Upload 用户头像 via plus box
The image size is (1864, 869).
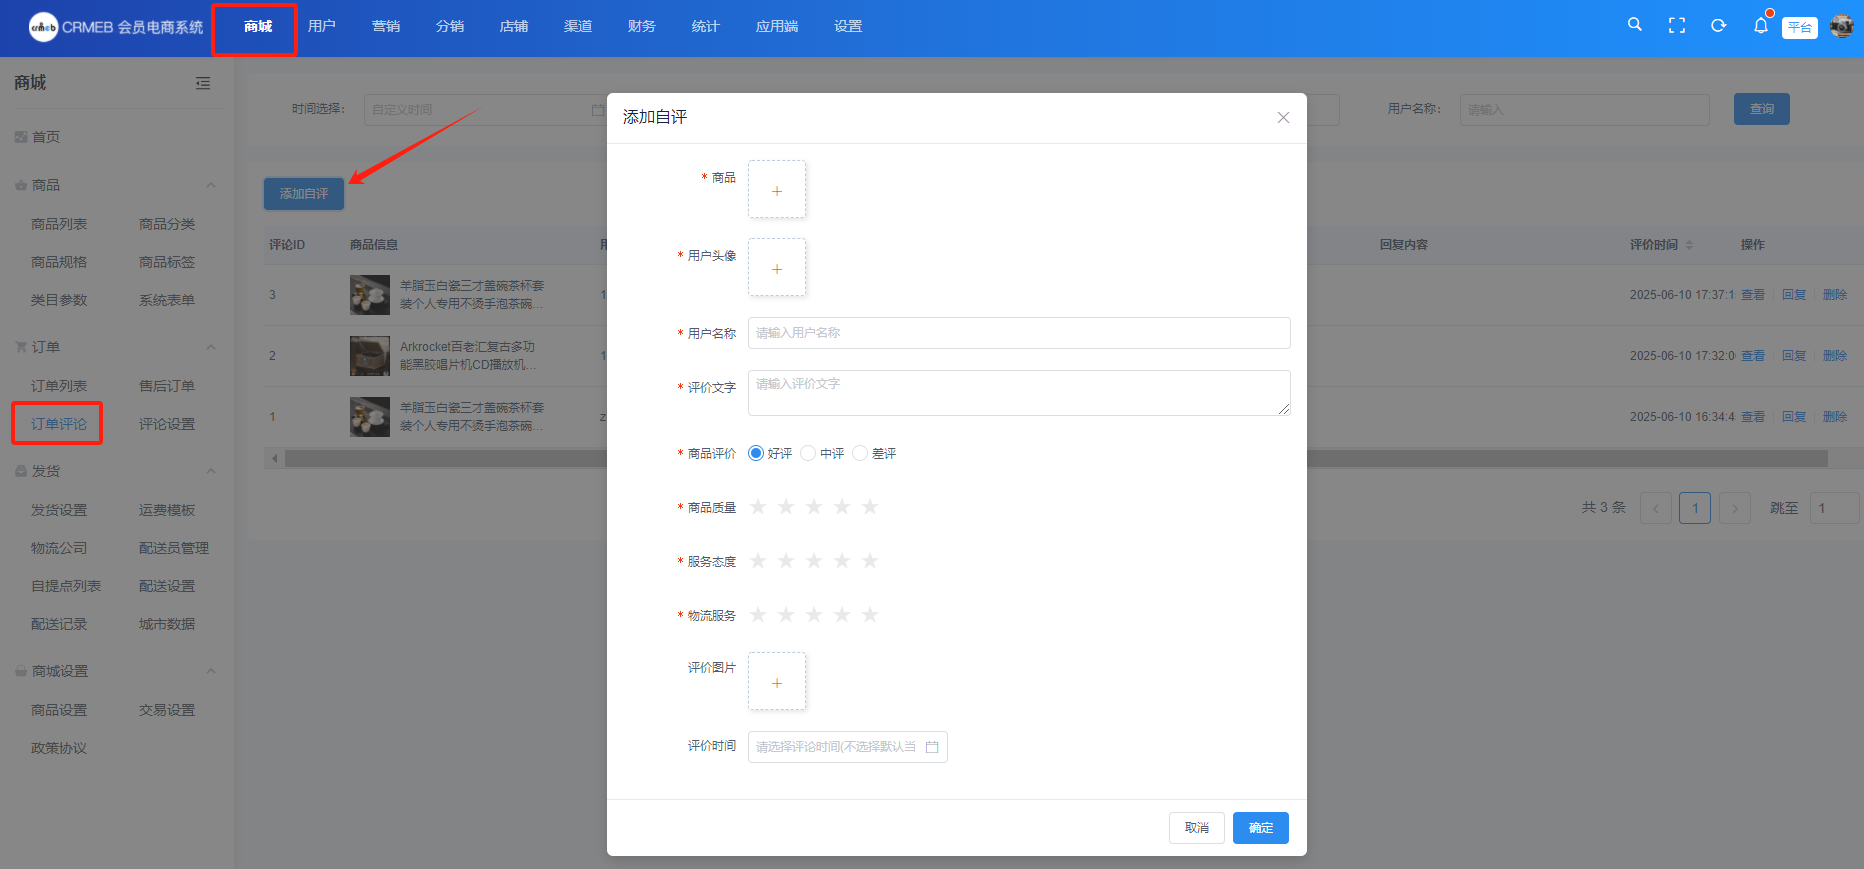[x=777, y=268]
